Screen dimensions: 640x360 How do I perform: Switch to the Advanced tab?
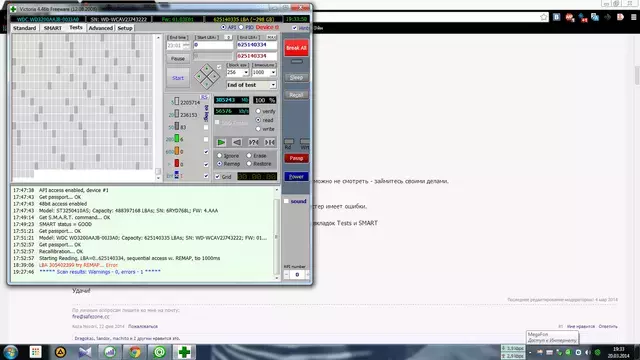click(100, 28)
